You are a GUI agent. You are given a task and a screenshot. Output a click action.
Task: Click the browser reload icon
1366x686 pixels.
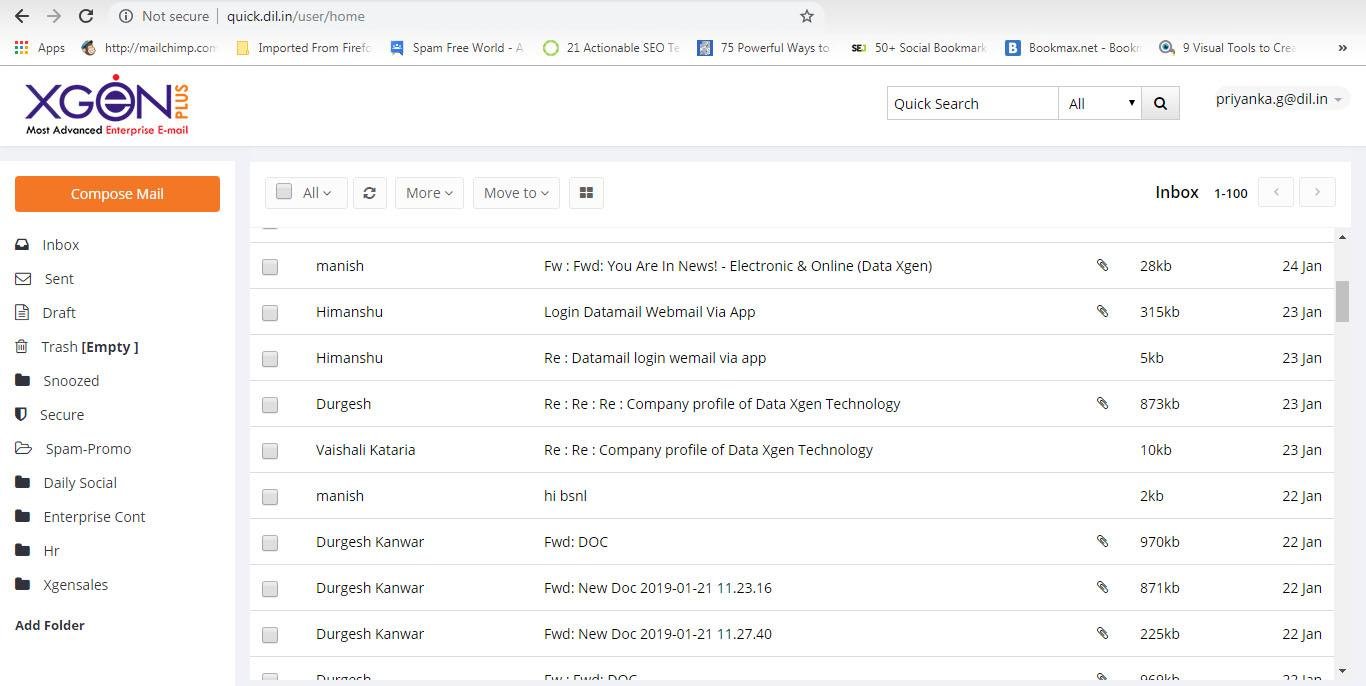tap(85, 16)
